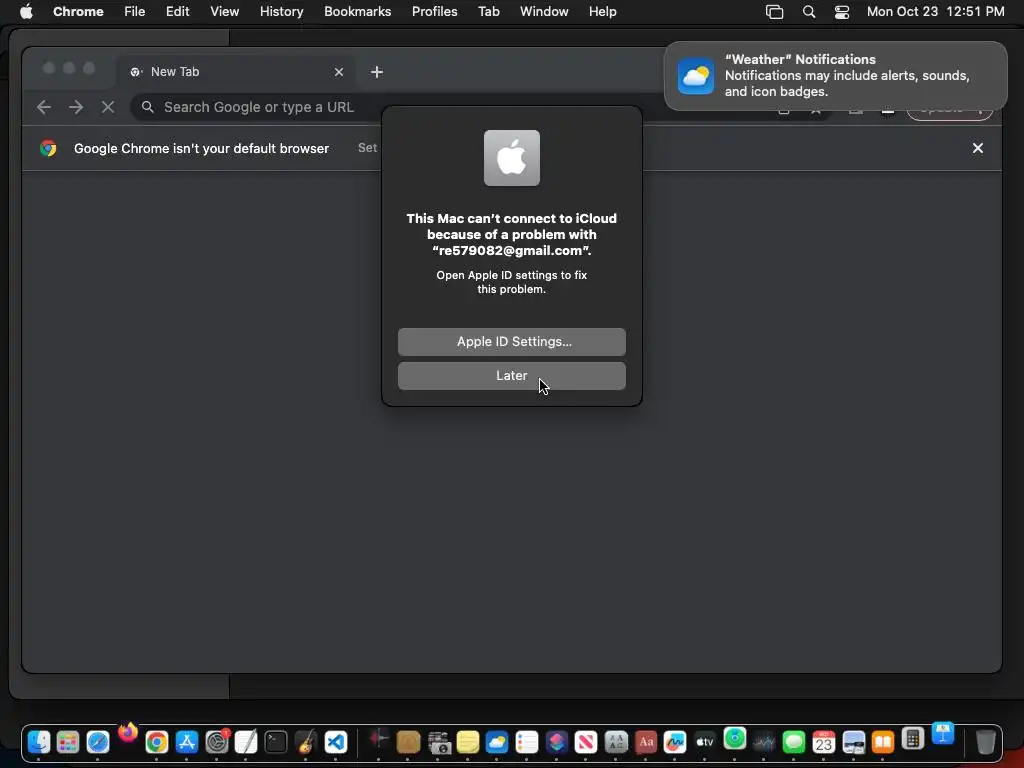Open News app from the Dock
Viewport: 1024px width, 768px height.
[x=586, y=742]
